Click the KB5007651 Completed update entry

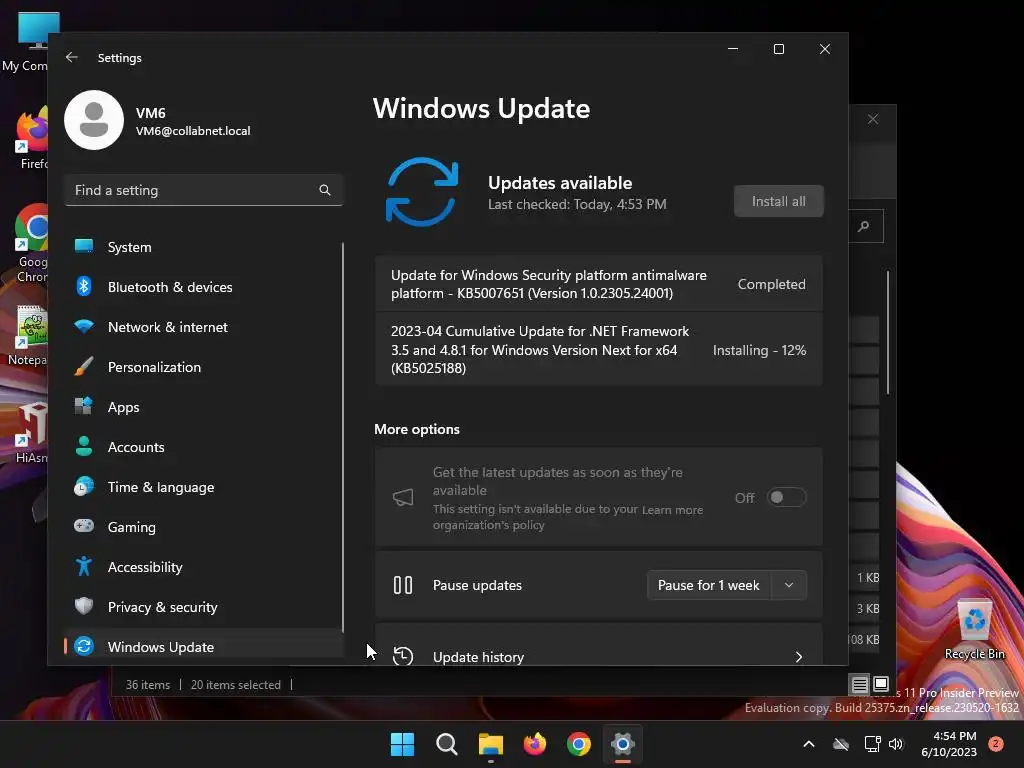[599, 284]
